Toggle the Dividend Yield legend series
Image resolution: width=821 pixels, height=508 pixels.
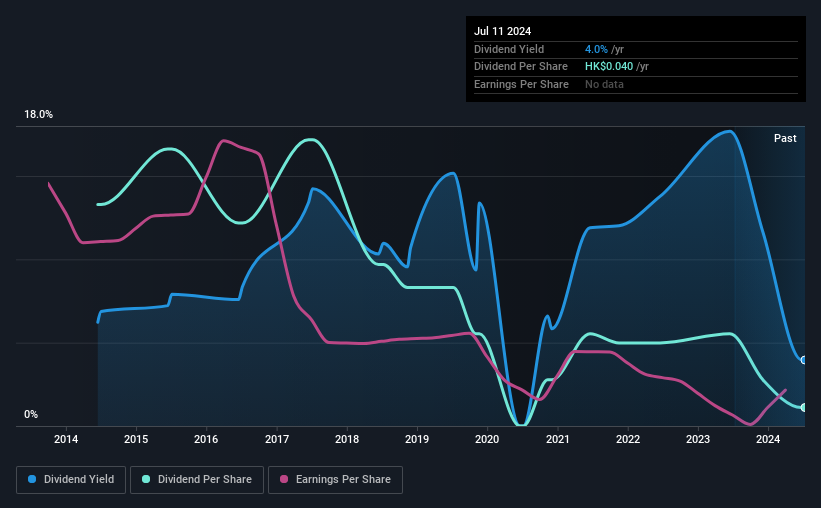pyautogui.click(x=71, y=479)
